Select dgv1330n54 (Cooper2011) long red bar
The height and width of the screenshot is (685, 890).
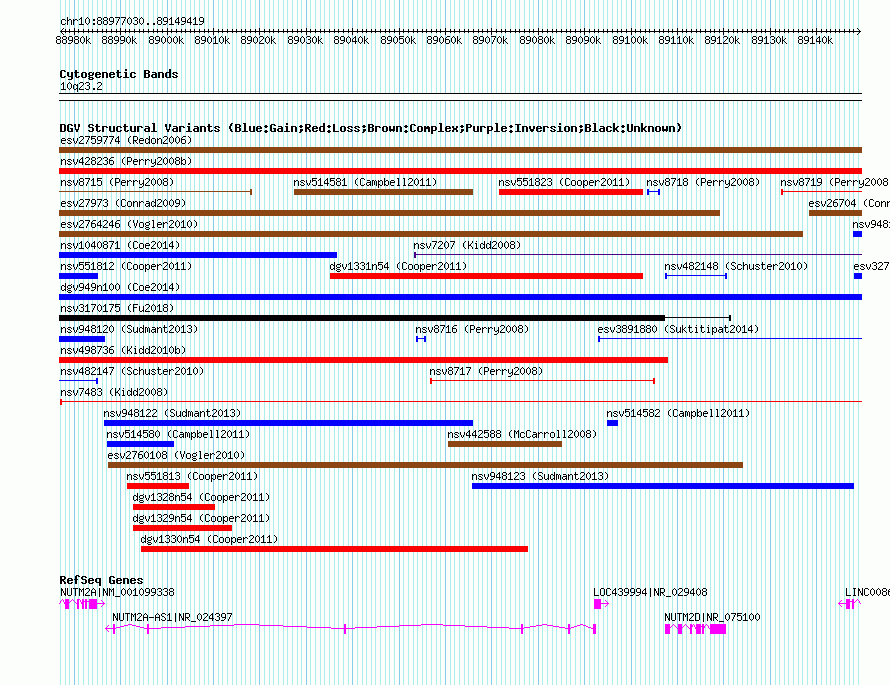click(334, 549)
